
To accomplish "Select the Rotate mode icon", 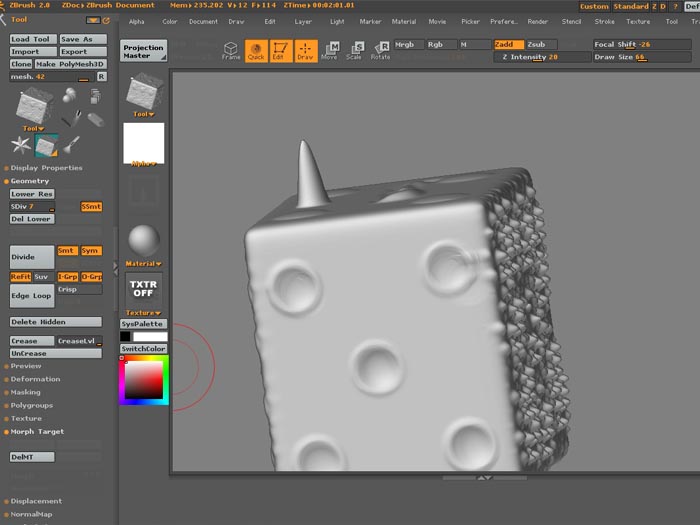I will pos(380,51).
